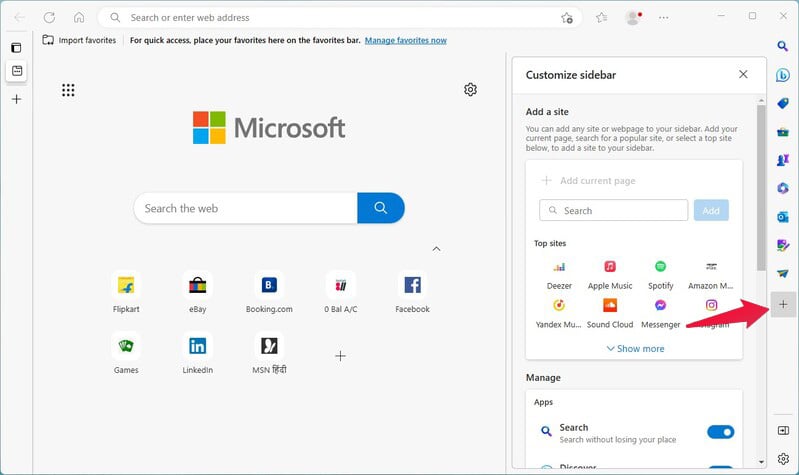Click the blue web search button

click(381, 208)
